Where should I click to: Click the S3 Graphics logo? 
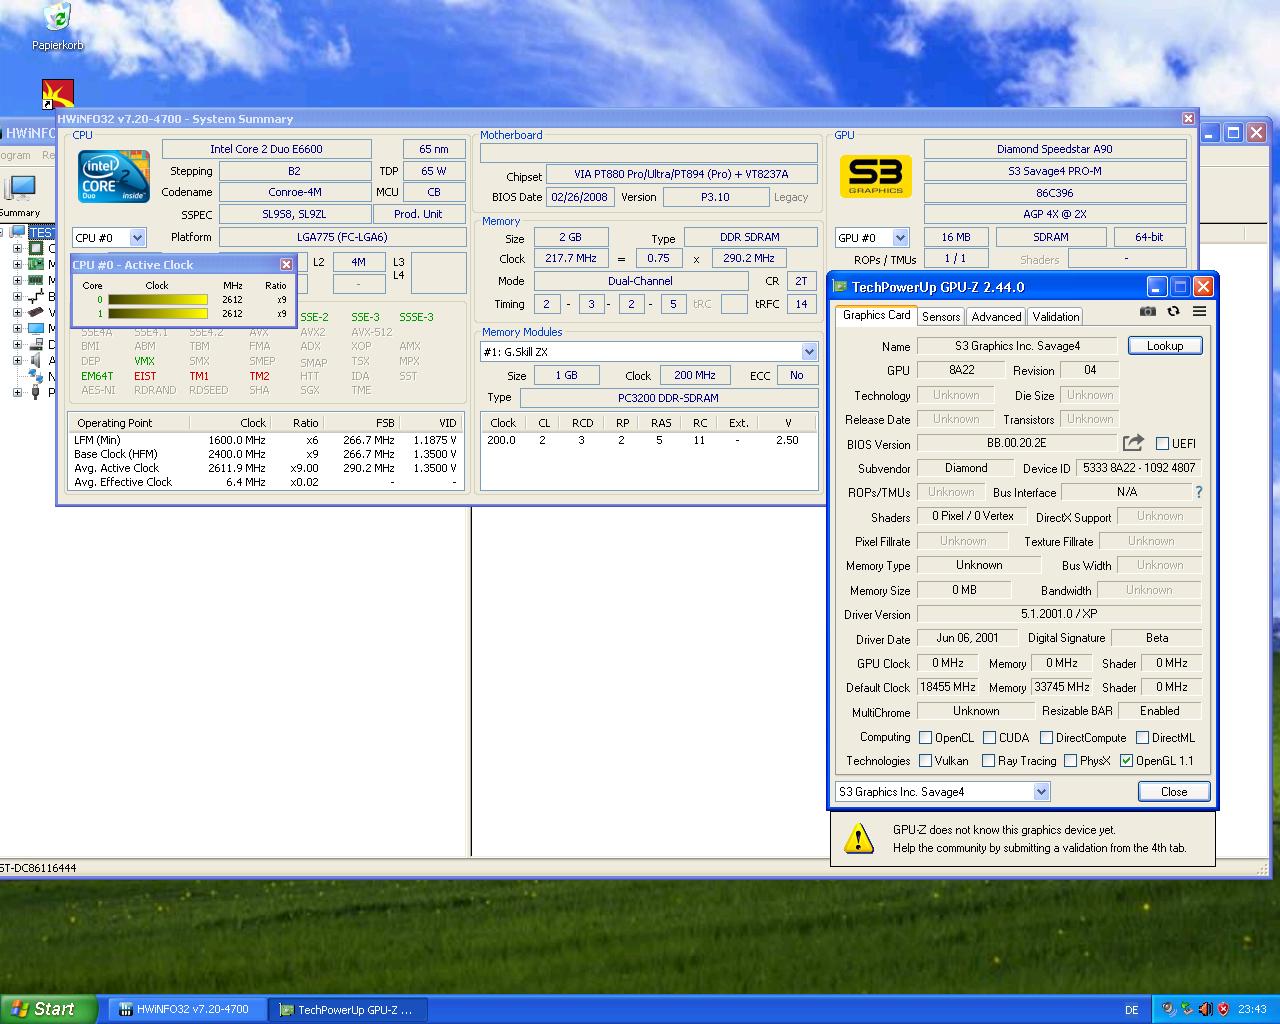(x=875, y=177)
